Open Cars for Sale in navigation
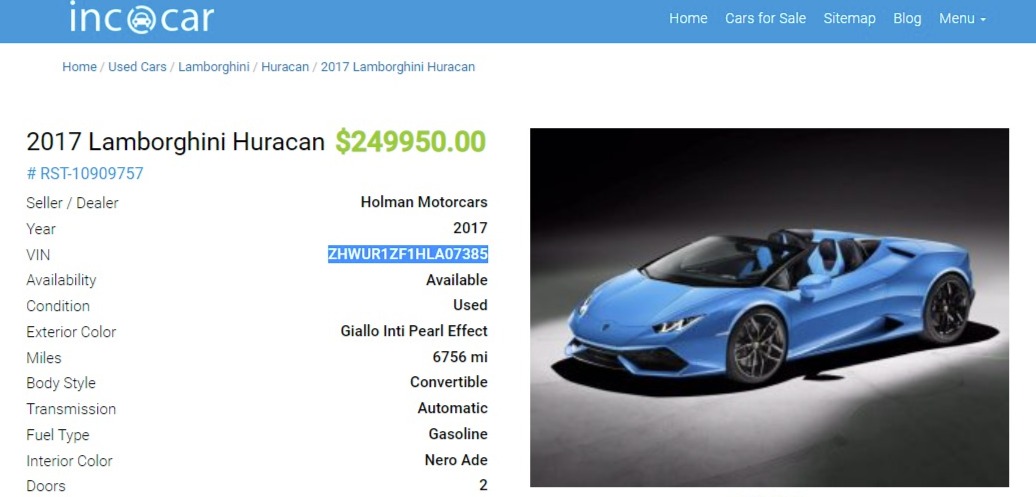The height and width of the screenshot is (497, 1036). (x=765, y=19)
